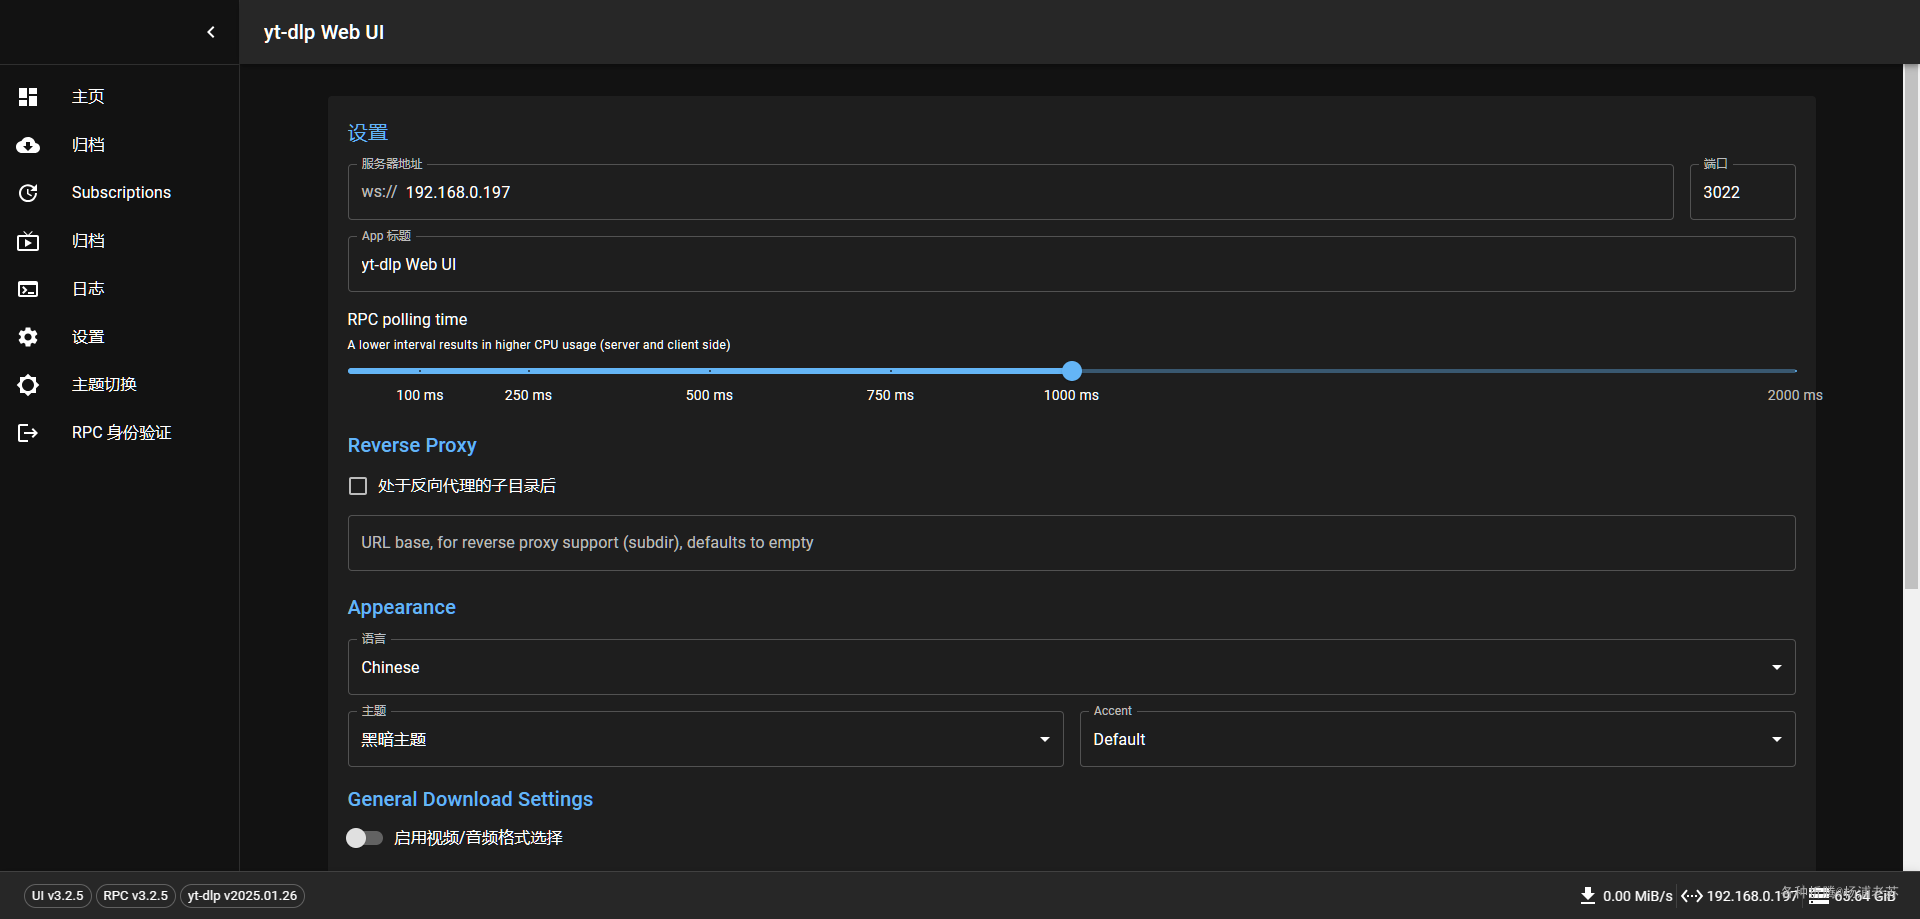Open the 主页 home dashboard icon
This screenshot has width=1920, height=919.
(x=28, y=97)
